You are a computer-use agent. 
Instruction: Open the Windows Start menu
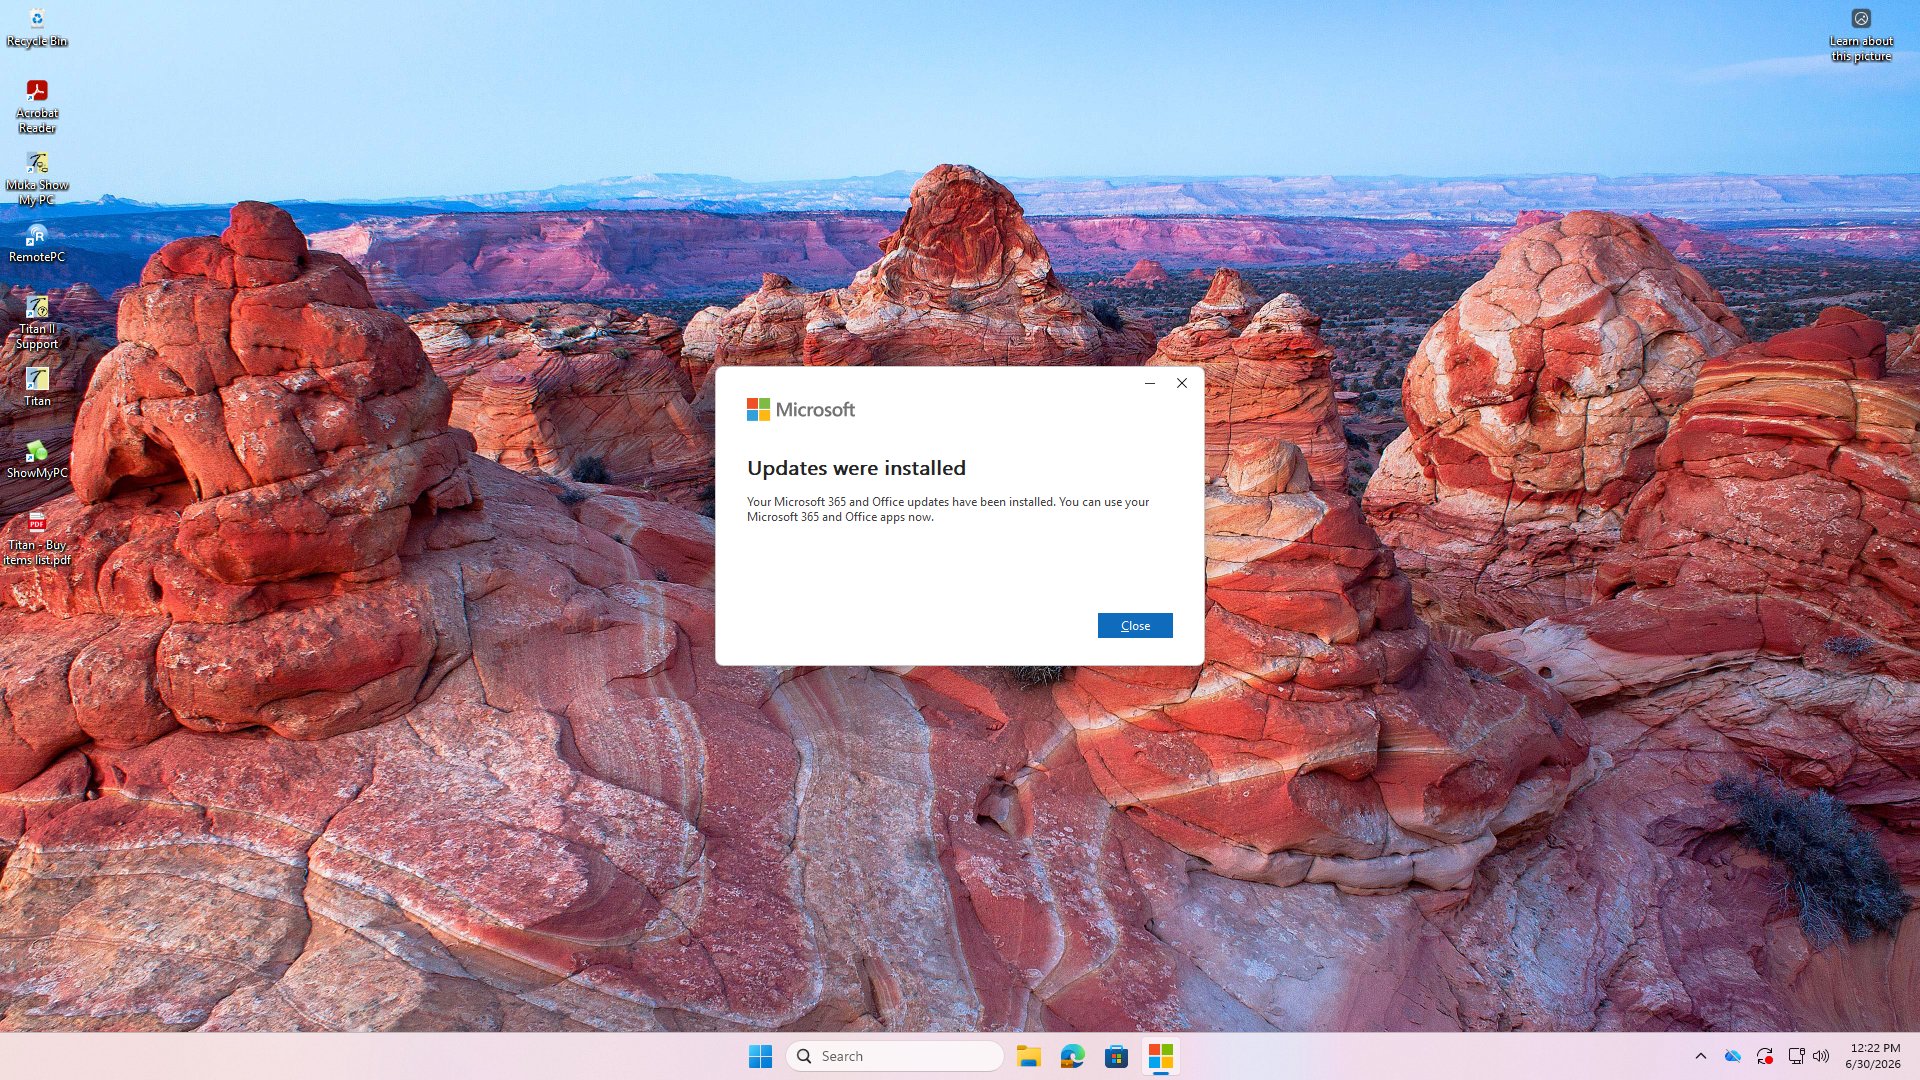760,1056
